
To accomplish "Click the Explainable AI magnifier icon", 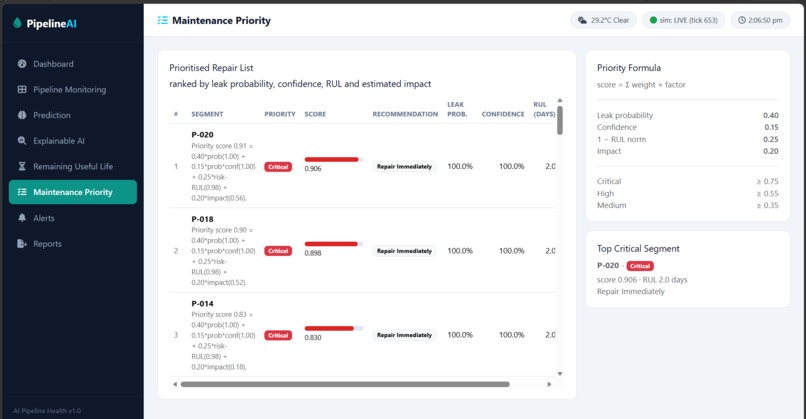I will [x=22, y=141].
